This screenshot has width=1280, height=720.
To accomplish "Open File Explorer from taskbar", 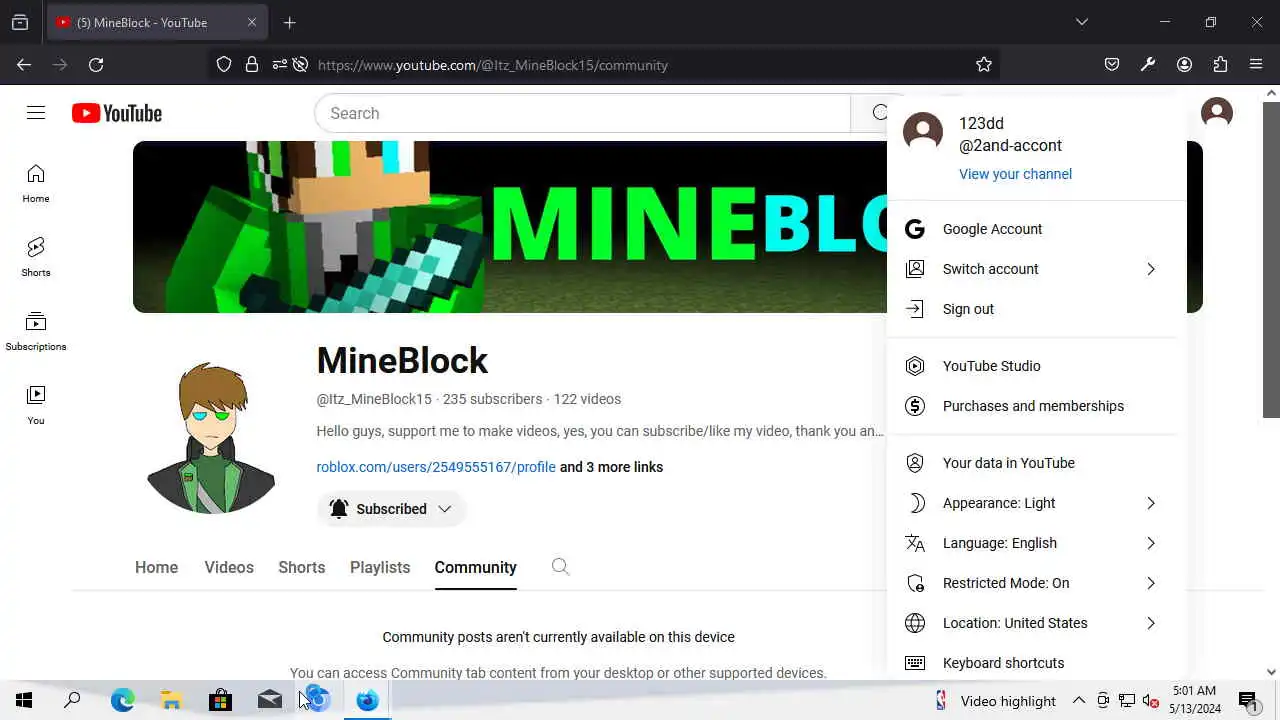I will pos(171,700).
